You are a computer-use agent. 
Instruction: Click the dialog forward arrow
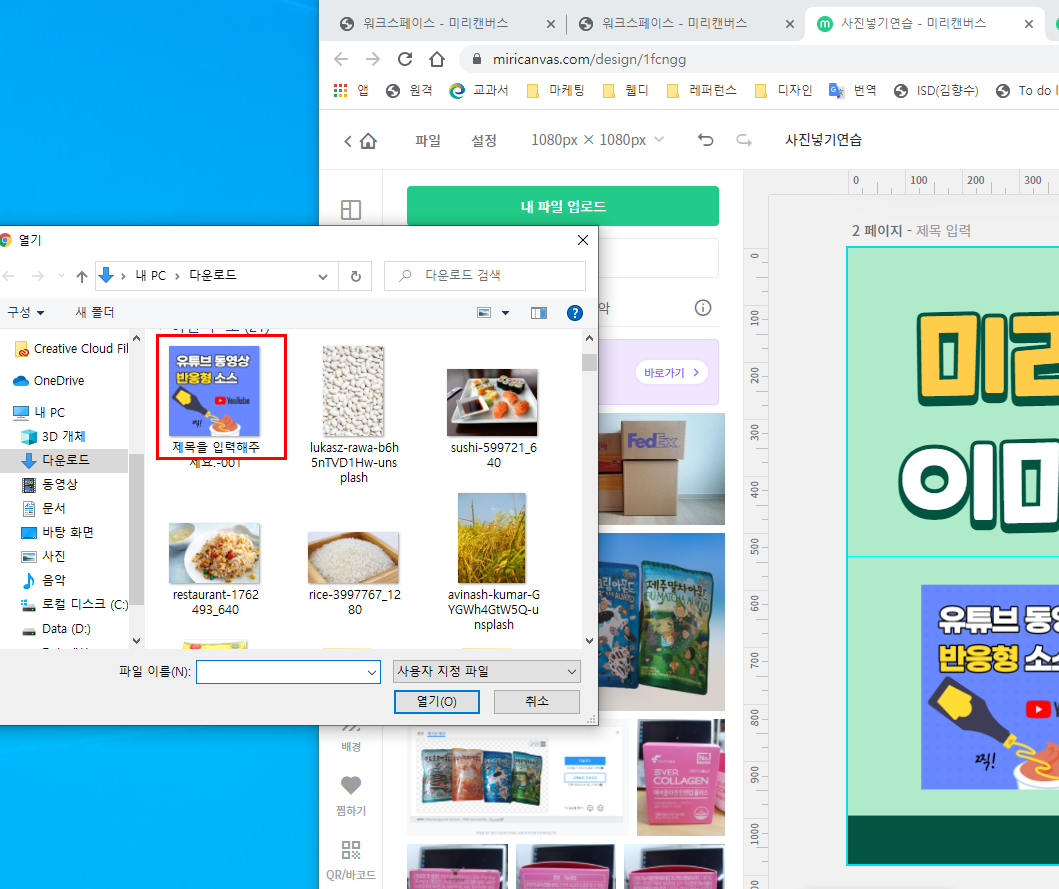tap(38, 276)
